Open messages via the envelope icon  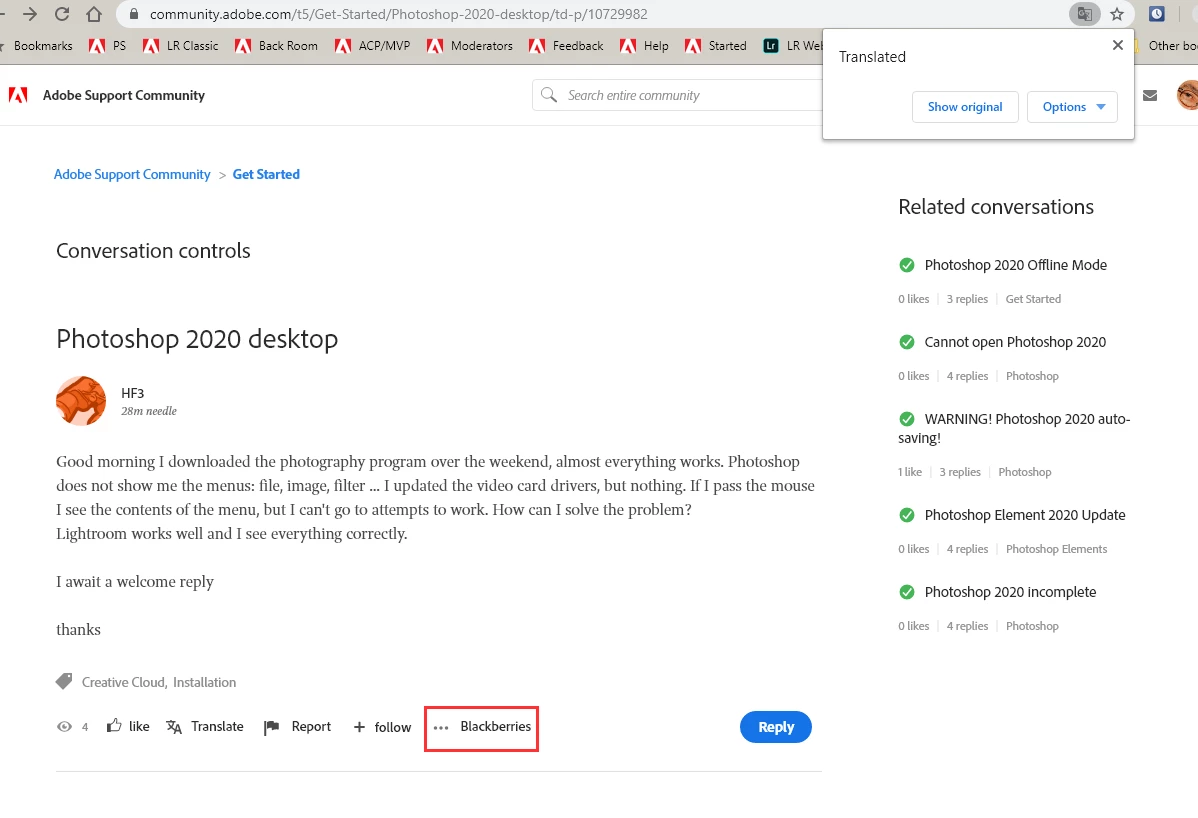click(1150, 95)
